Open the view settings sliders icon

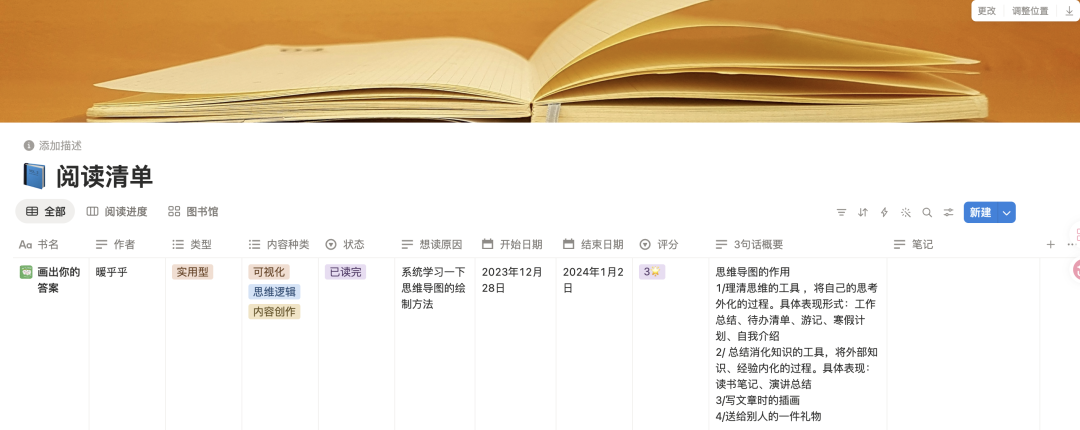point(948,212)
